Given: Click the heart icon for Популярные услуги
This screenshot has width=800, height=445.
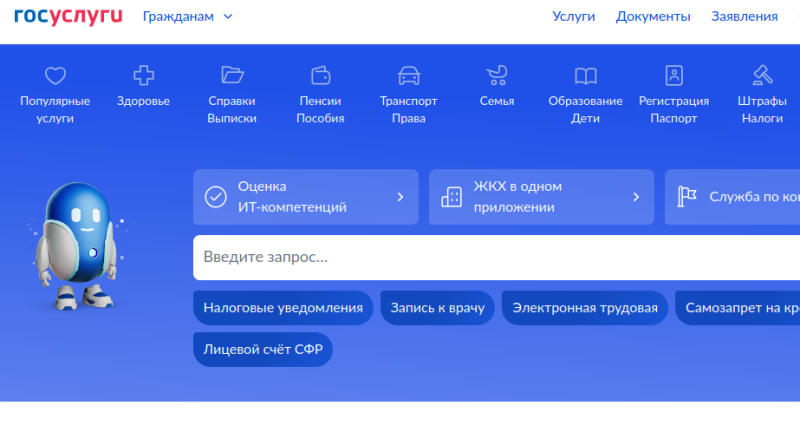Looking at the screenshot, I should (x=55, y=76).
